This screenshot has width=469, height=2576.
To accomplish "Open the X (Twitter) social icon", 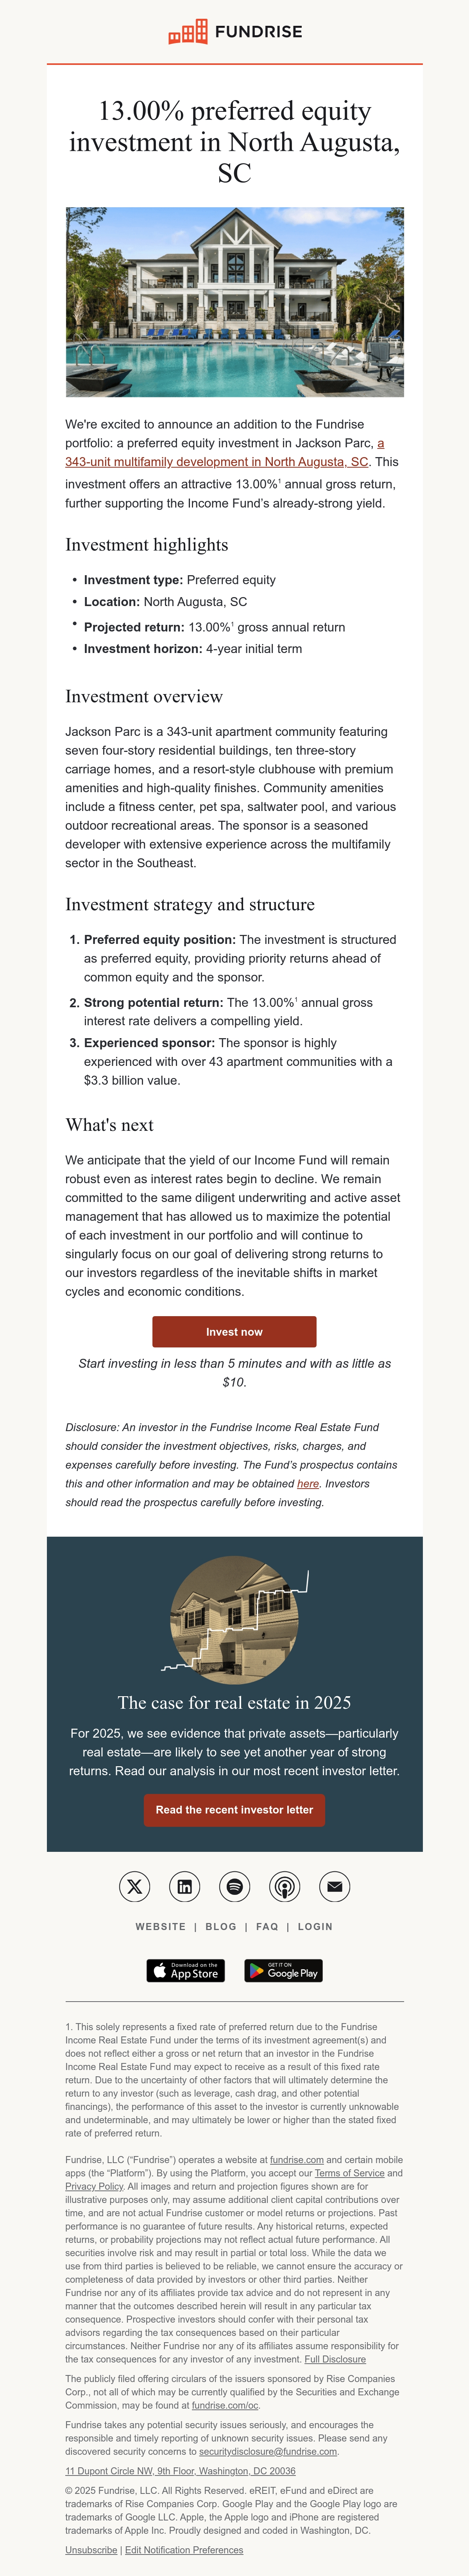I will [135, 1887].
